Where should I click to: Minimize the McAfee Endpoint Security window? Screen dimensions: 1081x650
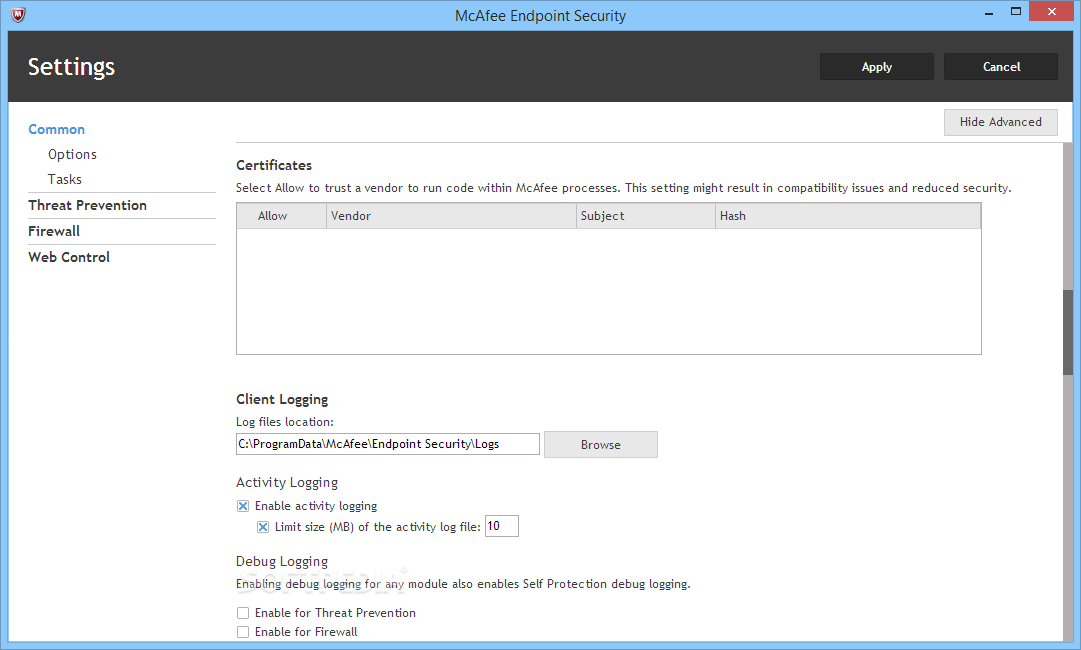pyautogui.click(x=989, y=12)
